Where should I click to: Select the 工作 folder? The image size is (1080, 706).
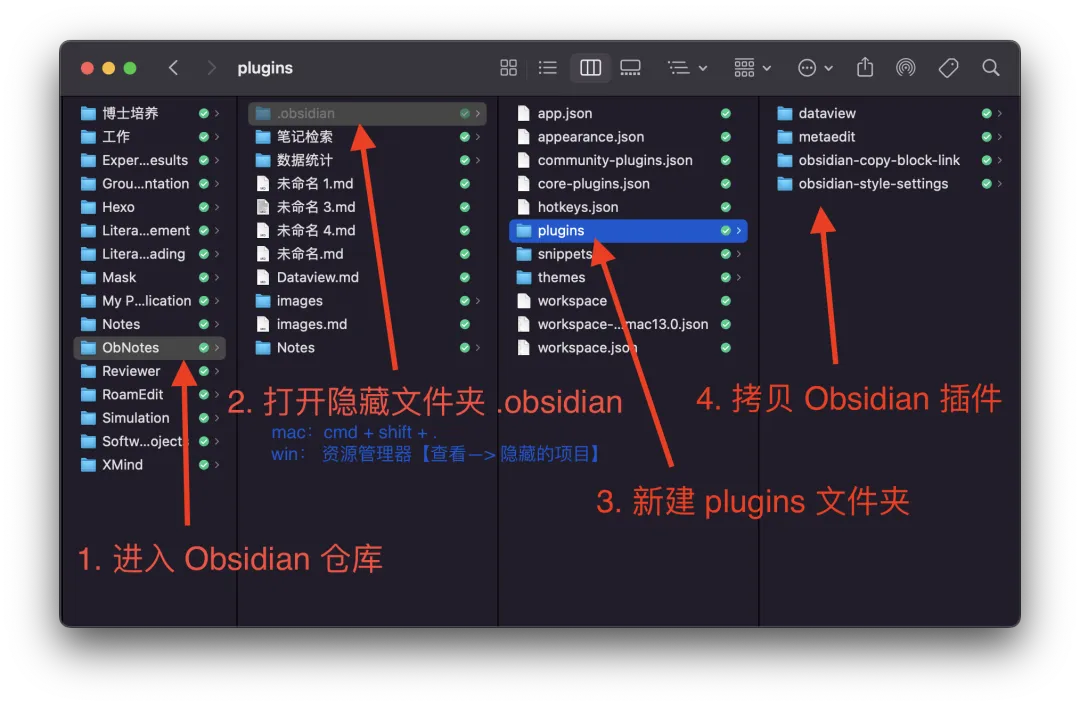pos(149,136)
